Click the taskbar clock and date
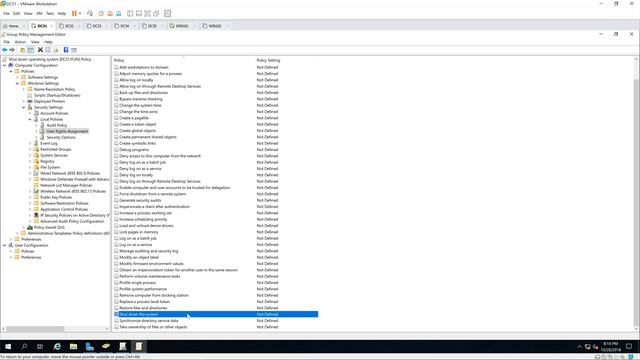Viewport: 640px width, 360px height. click(611, 347)
